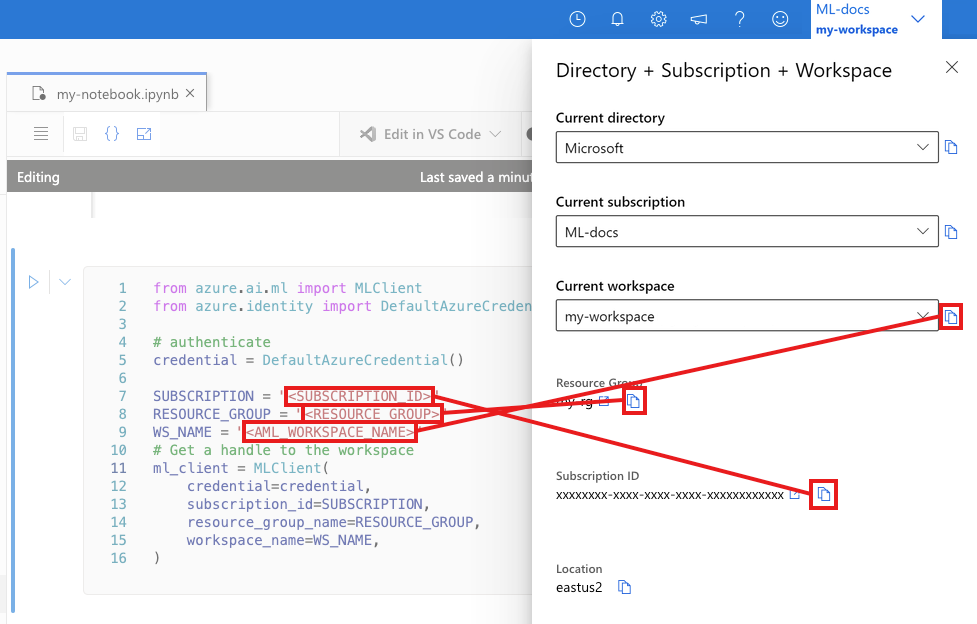Save the notebook with the save icon
This screenshot has height=624, width=977.
pyautogui.click(x=80, y=133)
